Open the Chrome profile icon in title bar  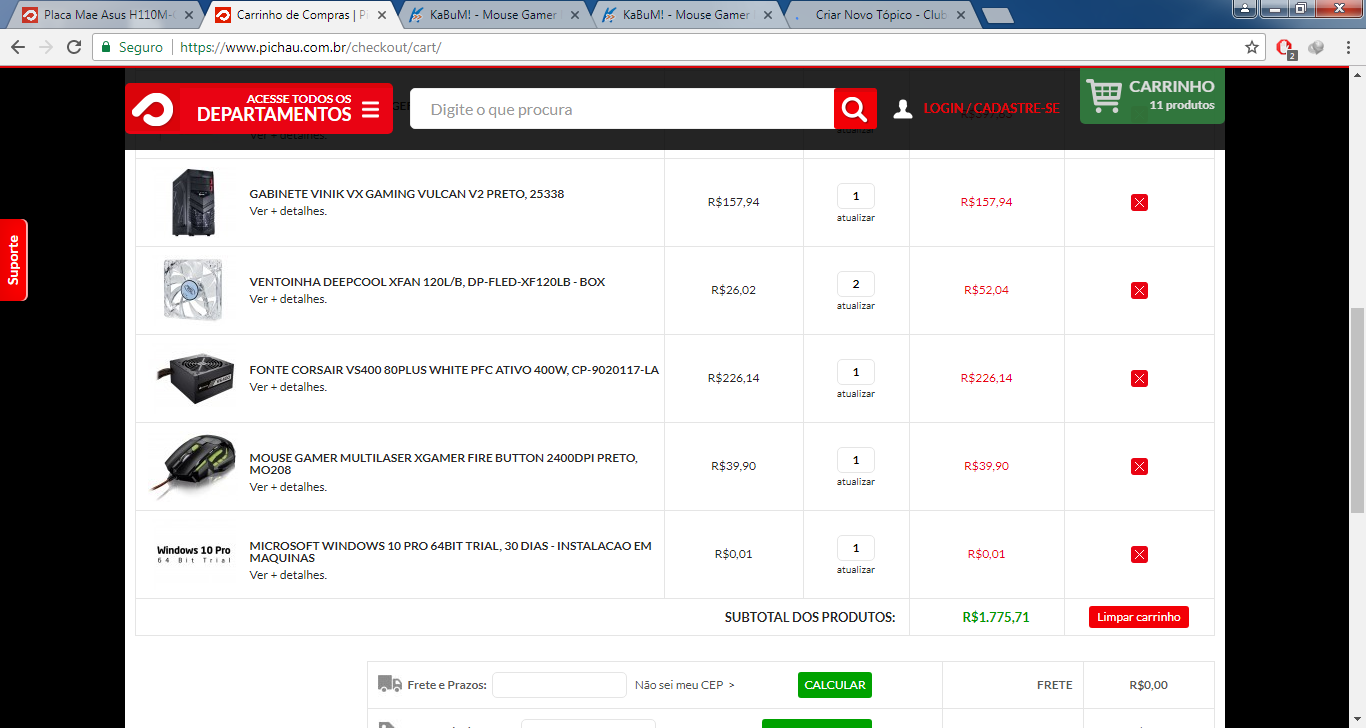pos(1245,8)
